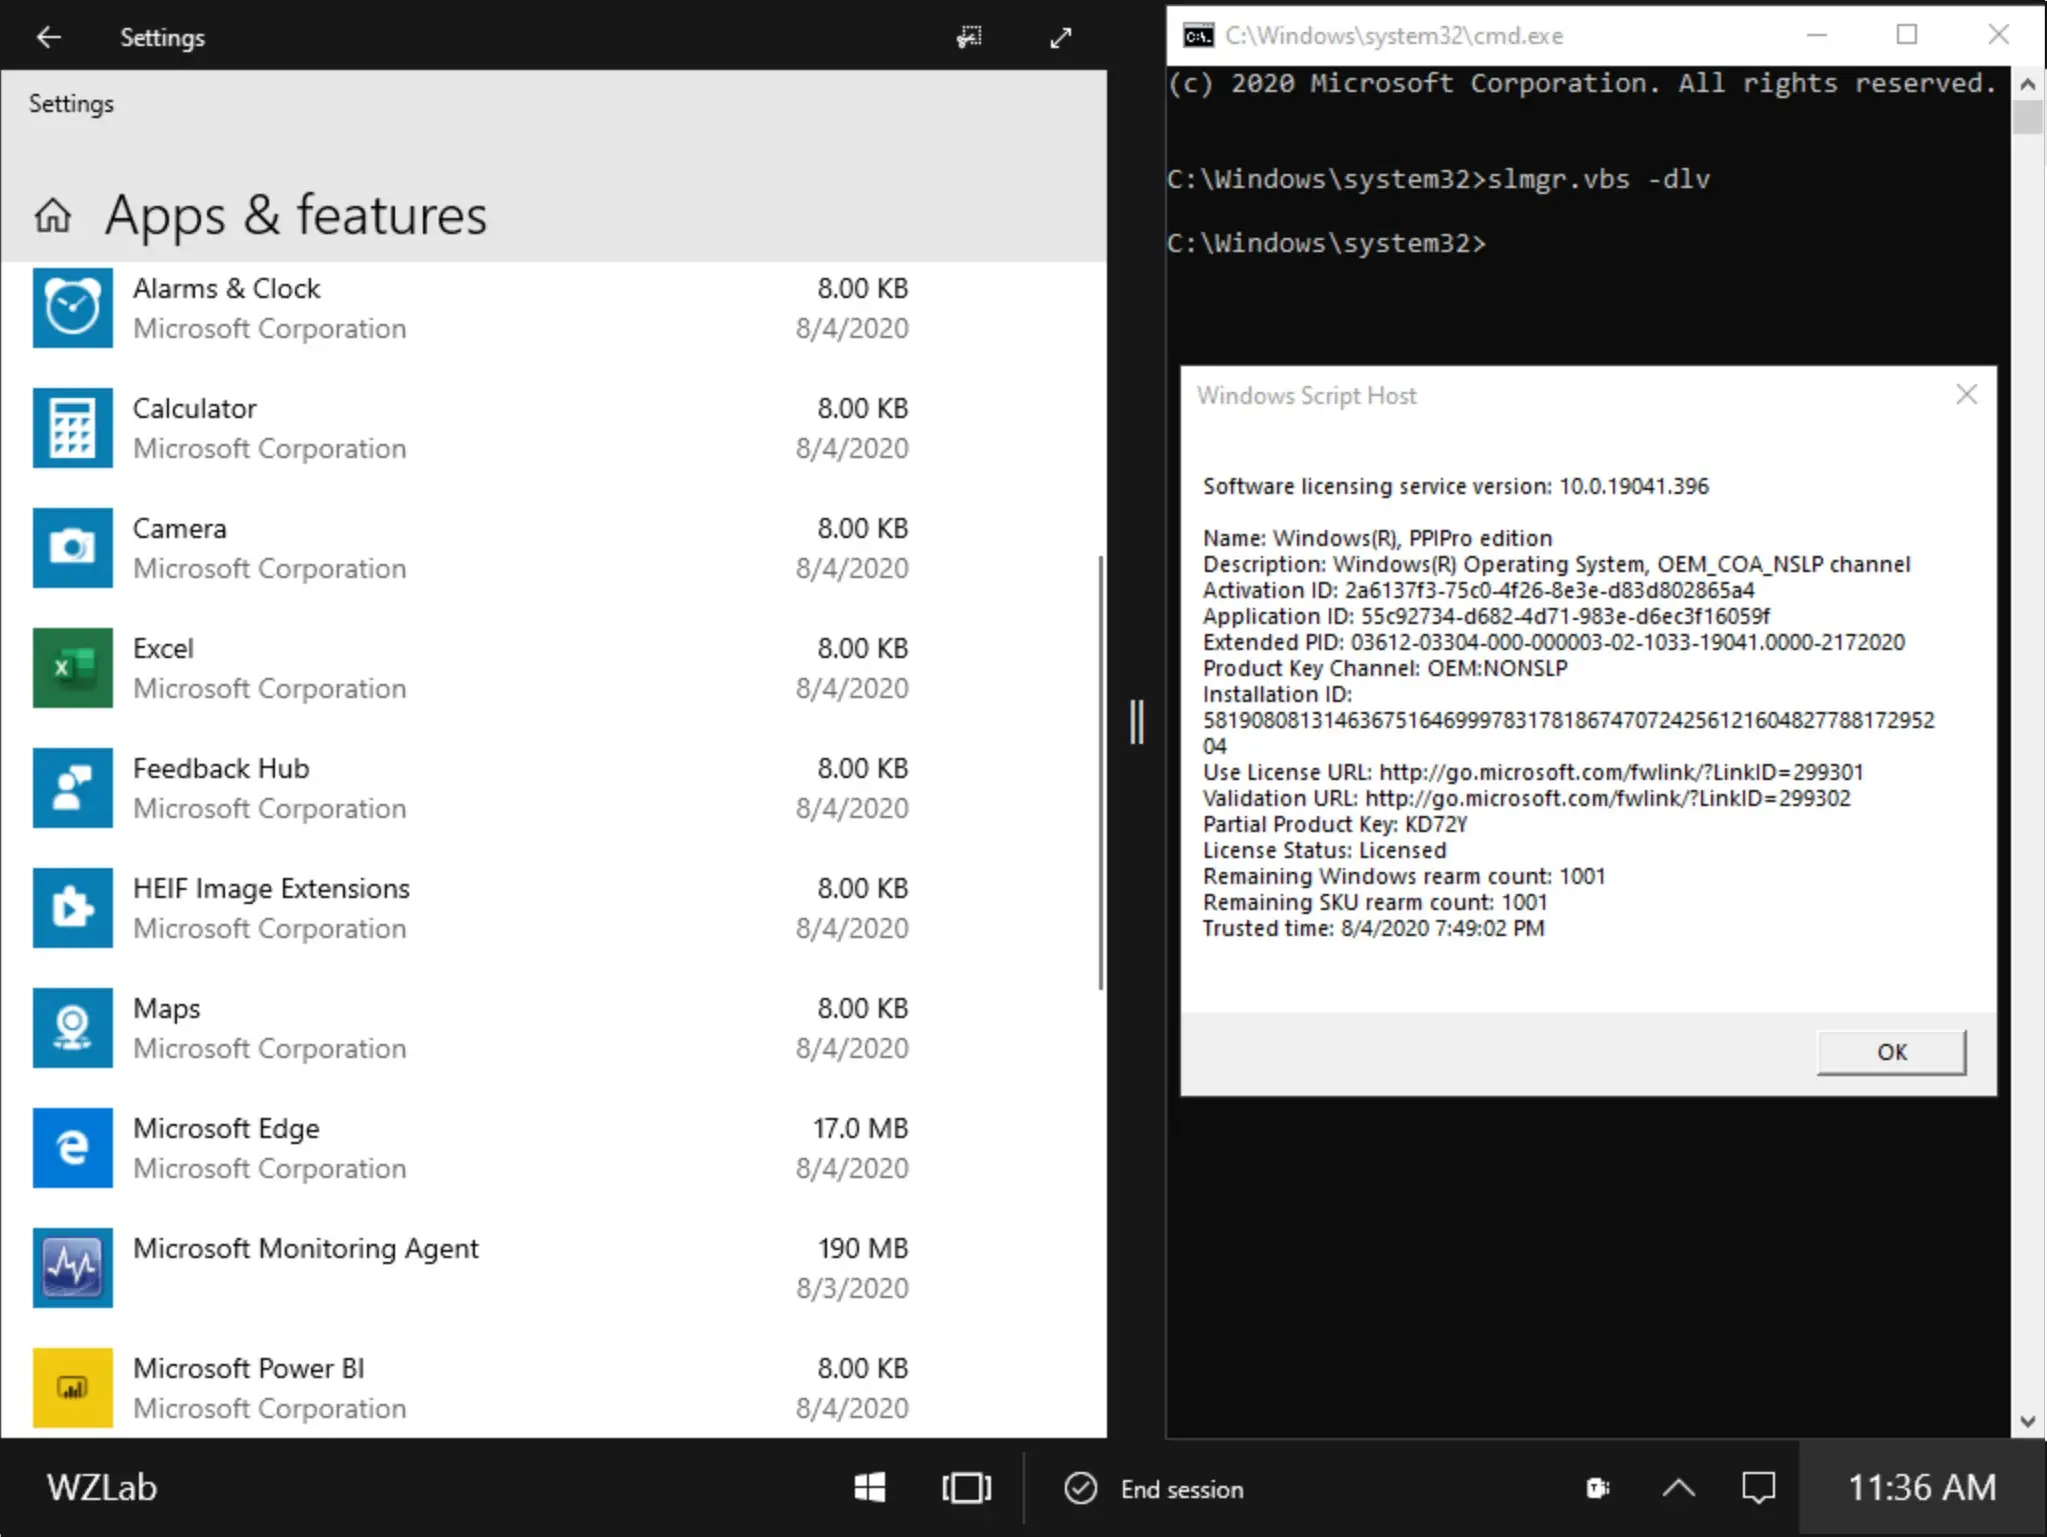2047x1537 pixels.
Task: Select the Microsoft Power BI entry name
Action: pyautogui.click(x=248, y=1369)
